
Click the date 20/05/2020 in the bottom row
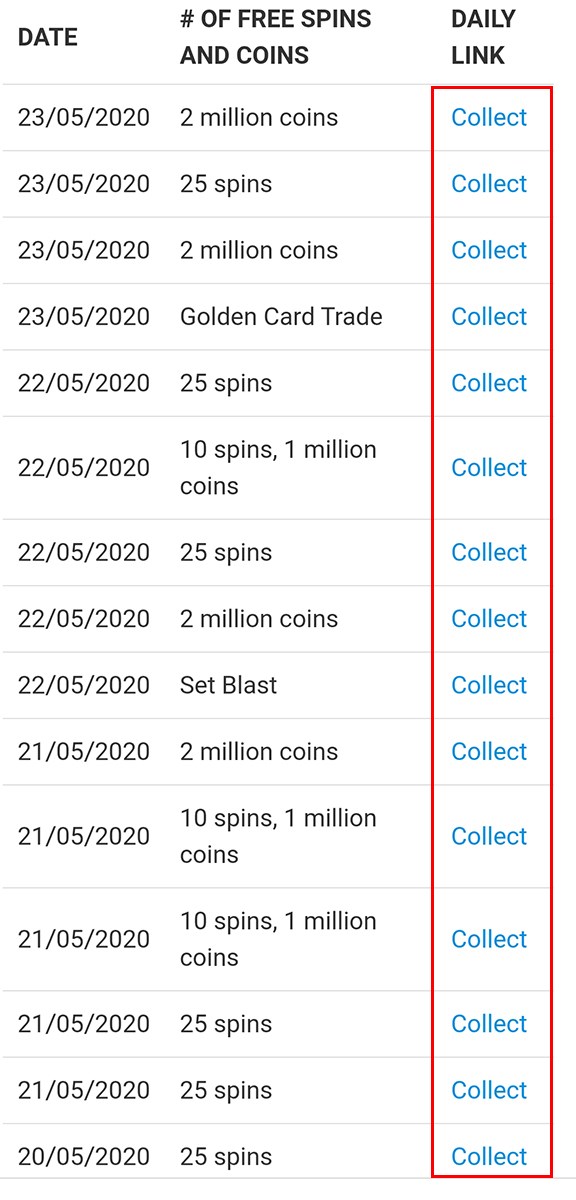84,1156
